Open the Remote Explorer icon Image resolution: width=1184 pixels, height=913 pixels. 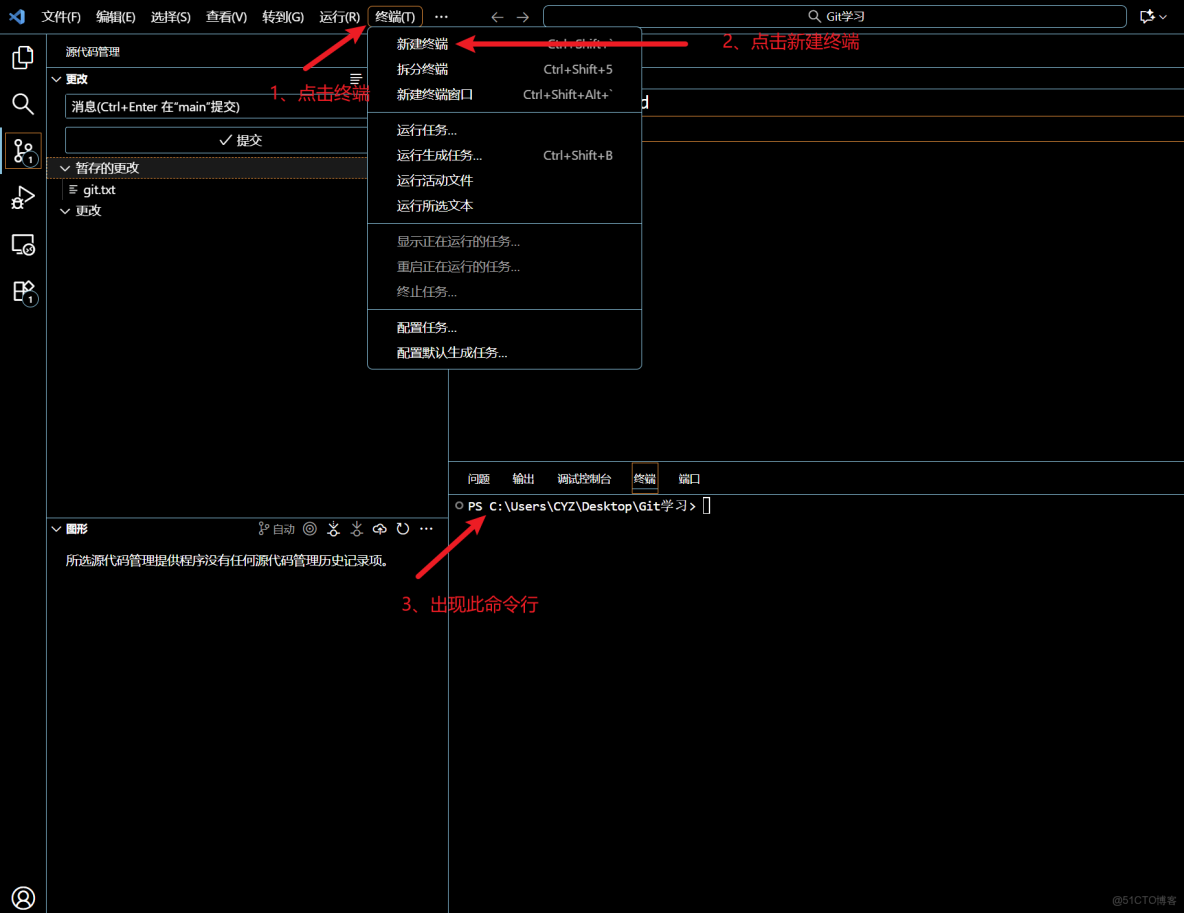pyautogui.click(x=22, y=245)
